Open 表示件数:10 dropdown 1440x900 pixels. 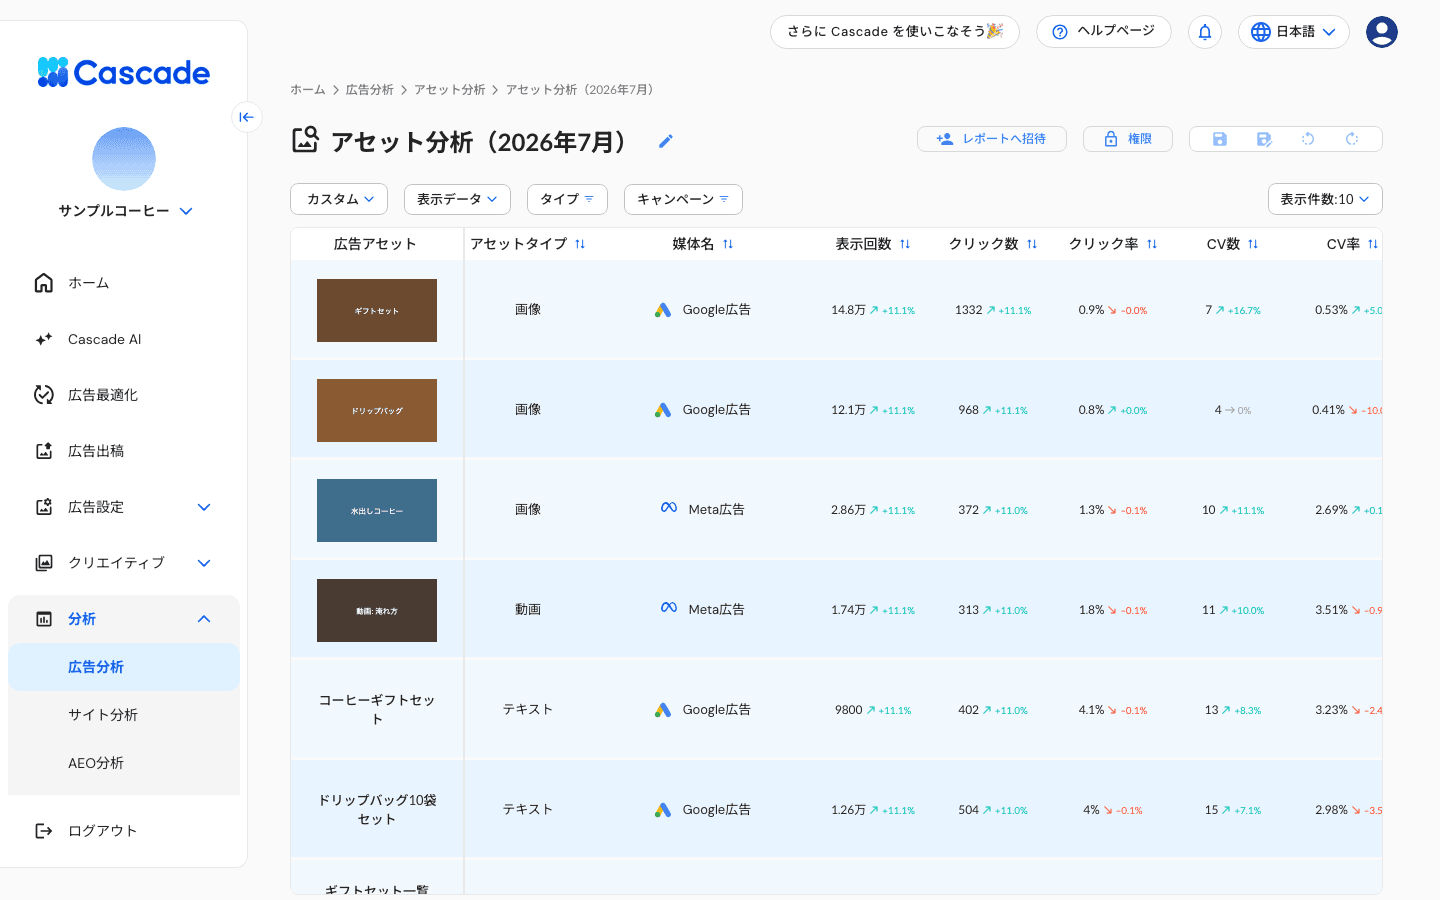point(1325,199)
